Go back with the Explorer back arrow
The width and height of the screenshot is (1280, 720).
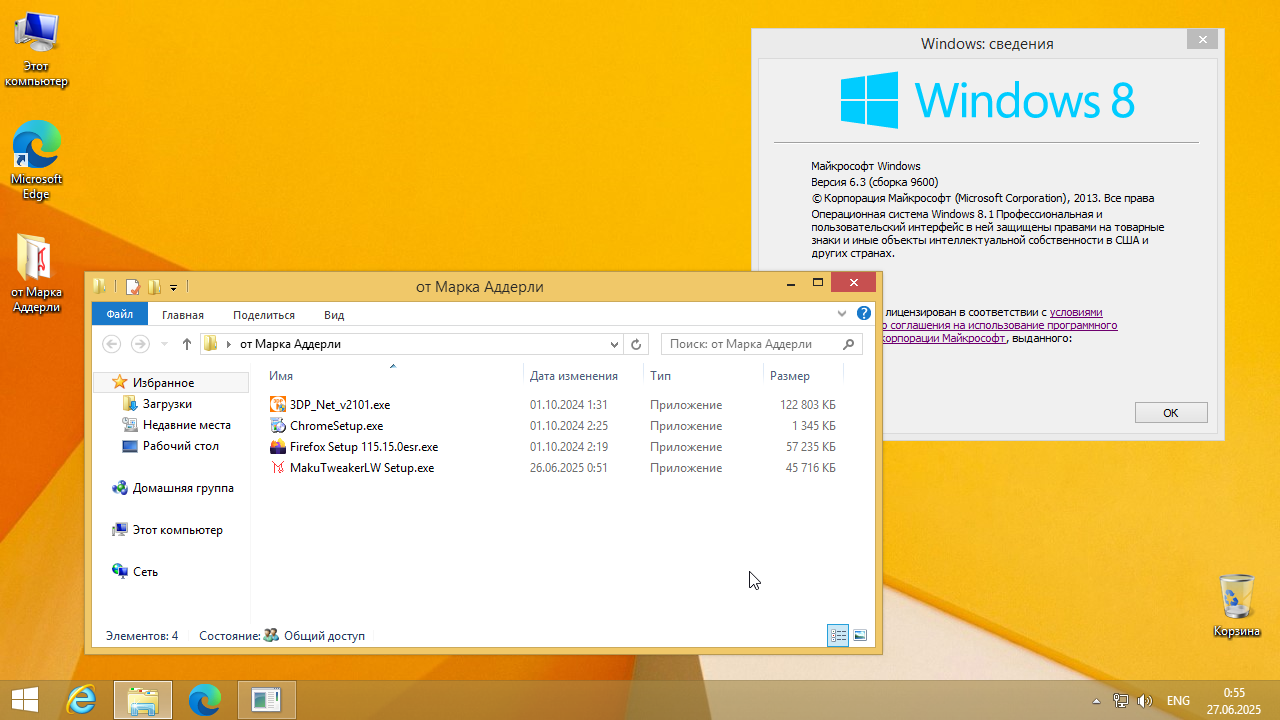coord(112,344)
